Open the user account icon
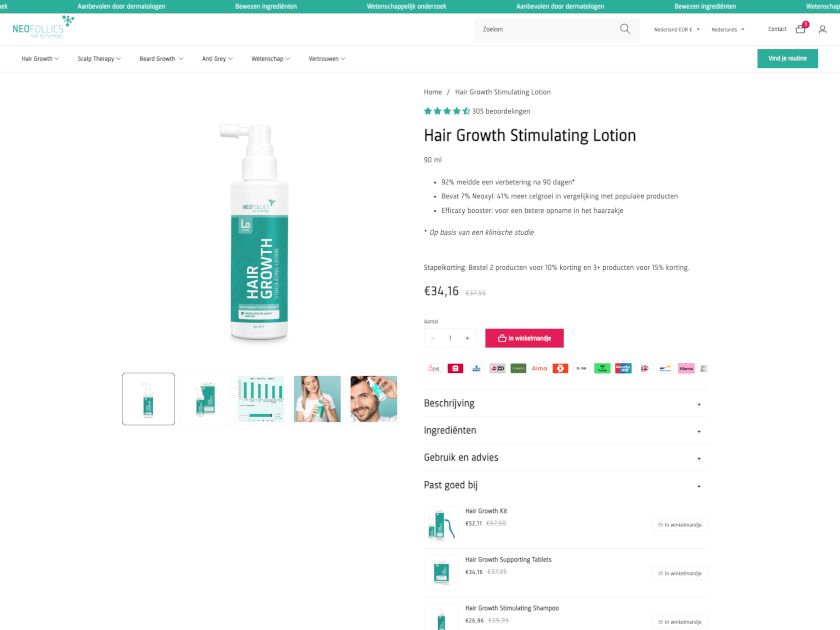The height and width of the screenshot is (630, 840). (822, 29)
